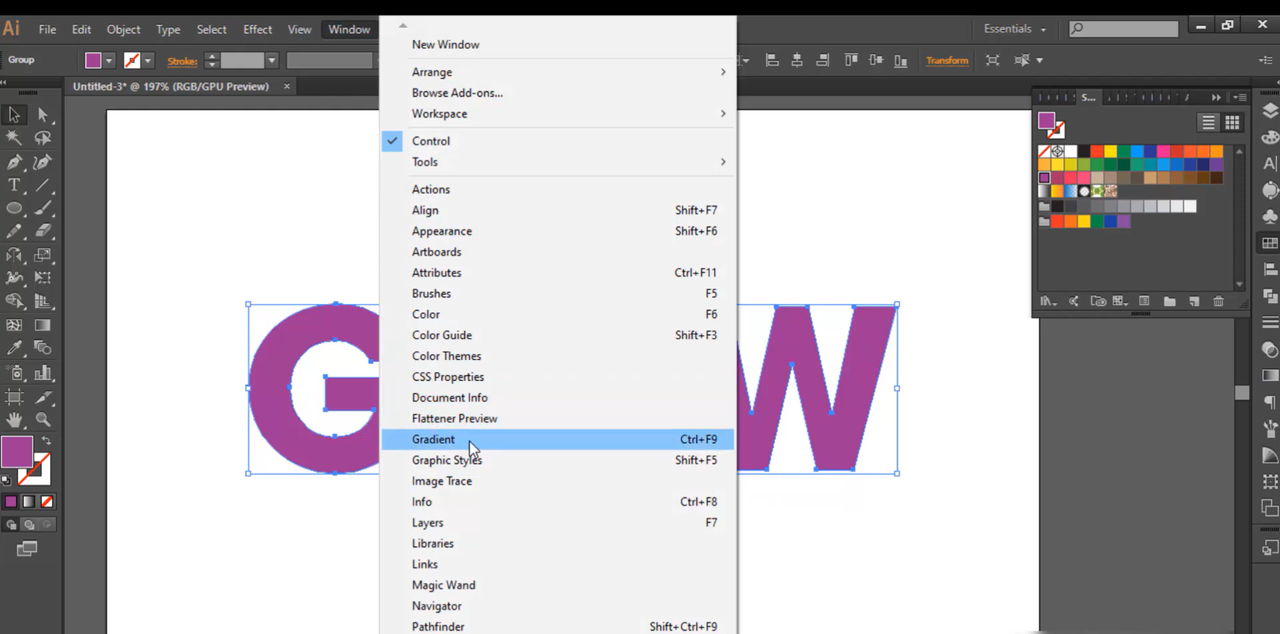
Task: Pick the Line Segment tool
Action: 43,185
